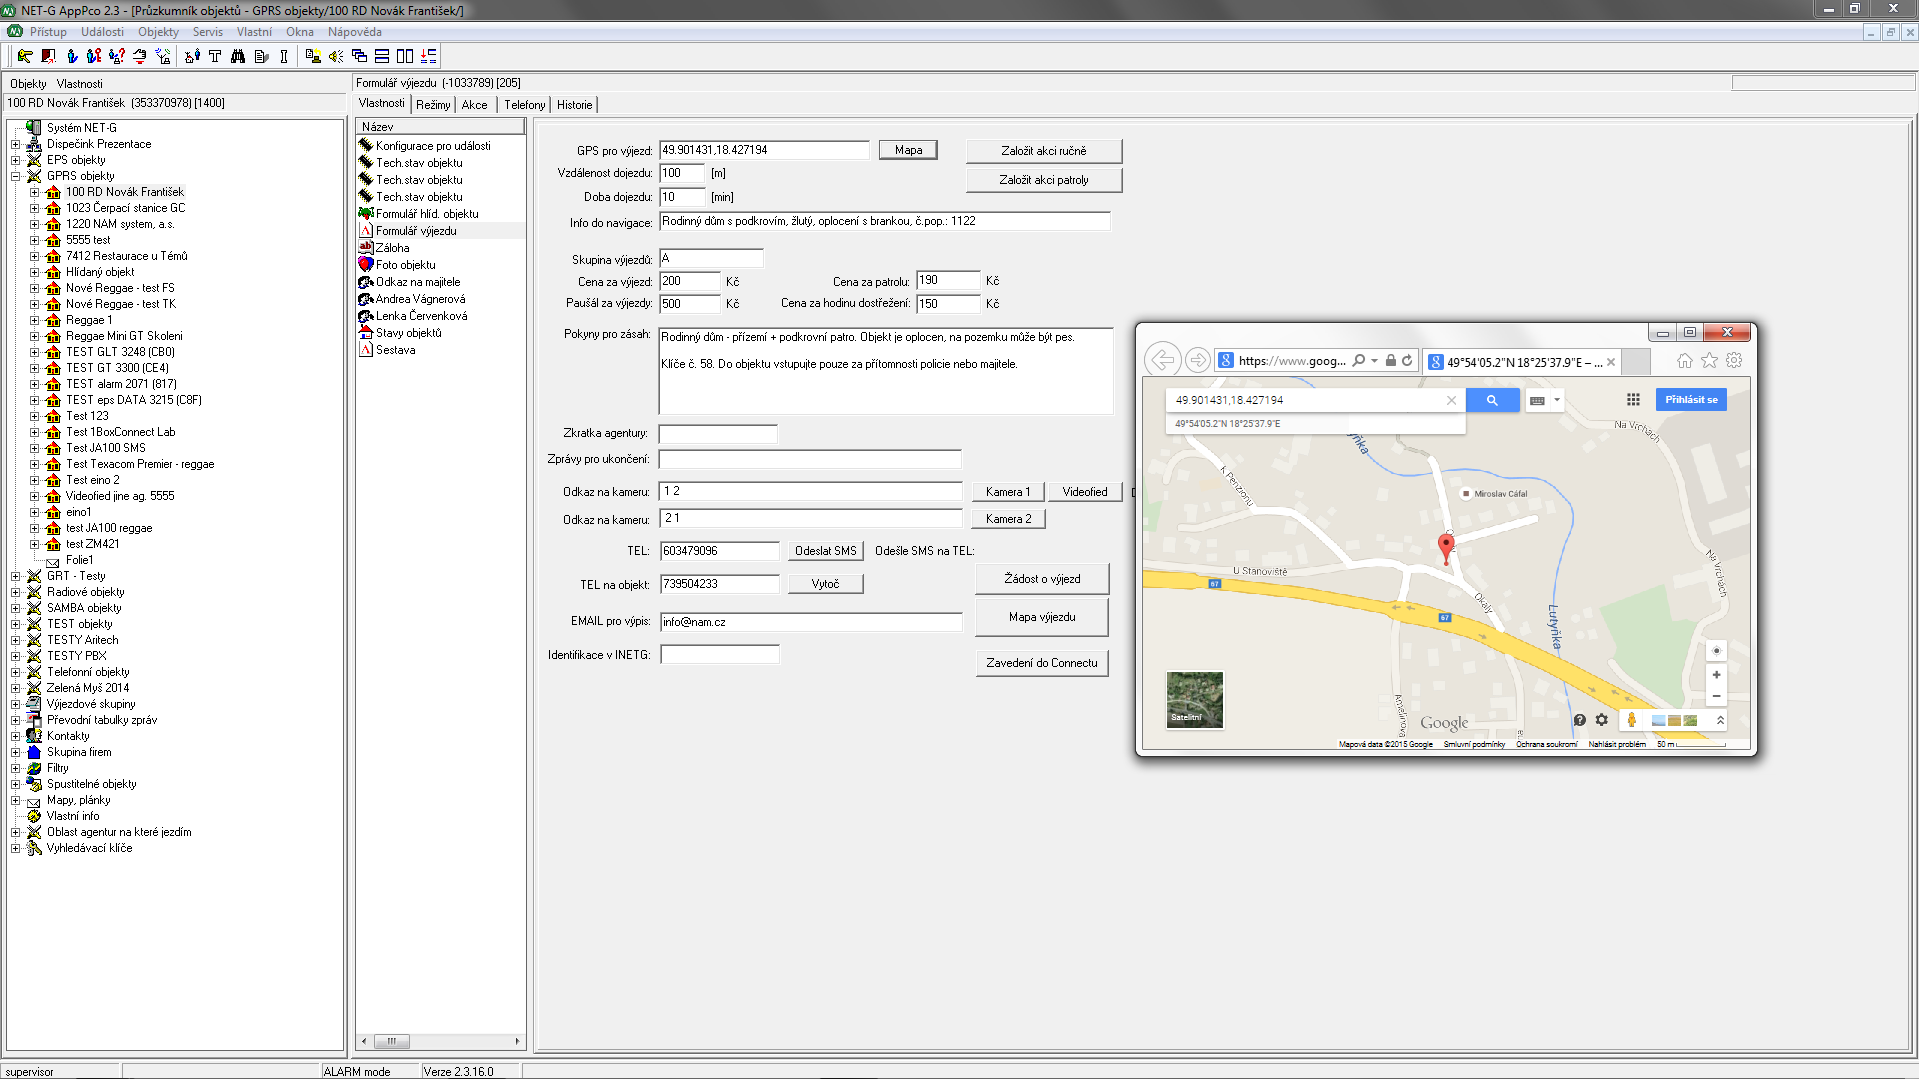Image resolution: width=1919 pixels, height=1079 pixels.
Task: Click the Mapa button next to GPS
Action: click(908, 150)
